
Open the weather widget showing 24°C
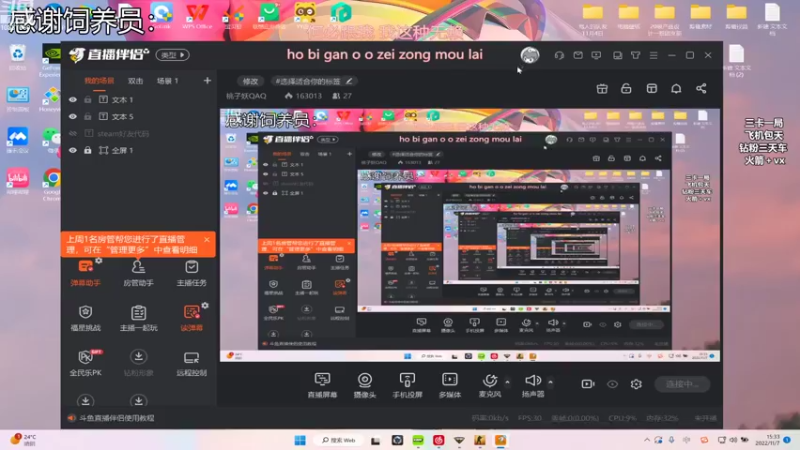23,440
